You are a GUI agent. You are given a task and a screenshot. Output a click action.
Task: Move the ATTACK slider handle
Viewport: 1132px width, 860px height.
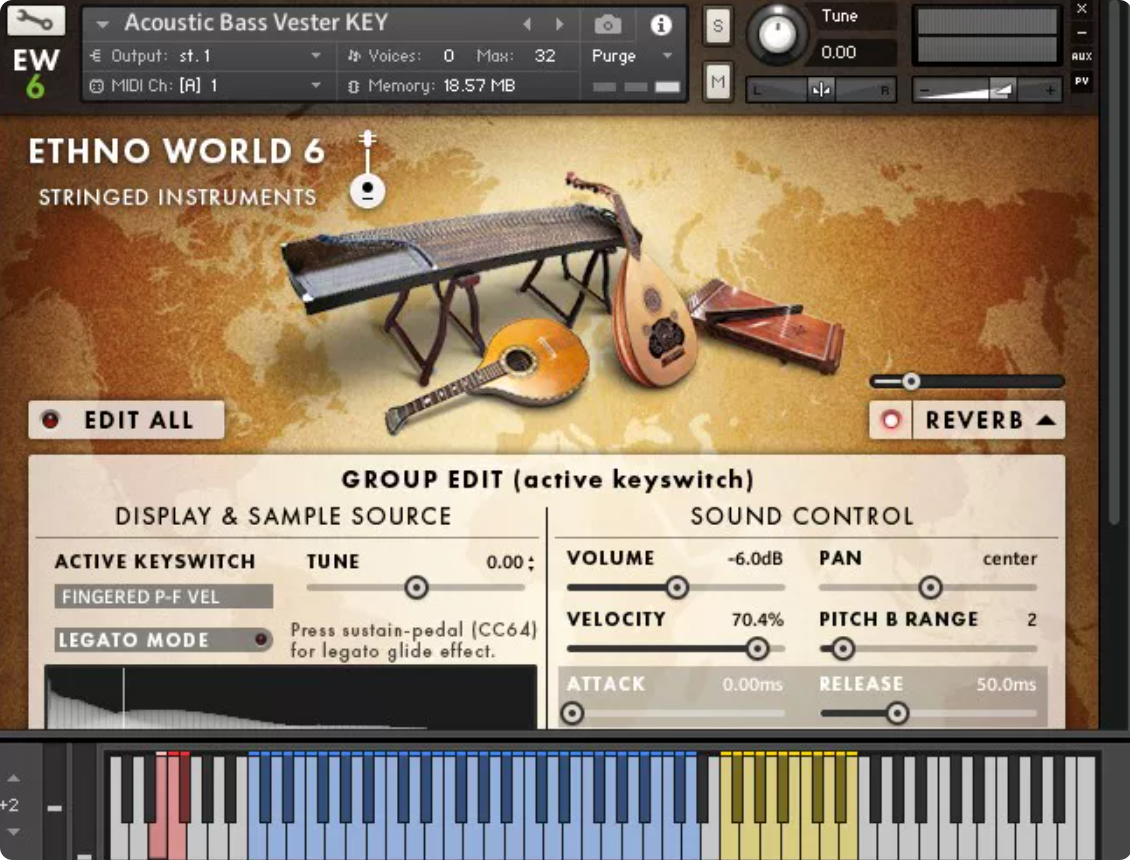click(572, 713)
